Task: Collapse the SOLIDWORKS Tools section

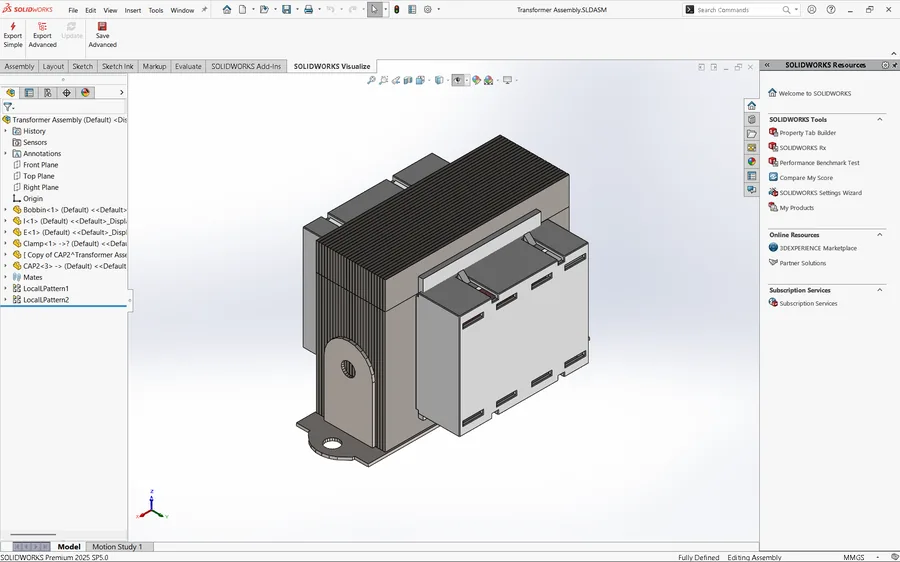Action: 879,119
